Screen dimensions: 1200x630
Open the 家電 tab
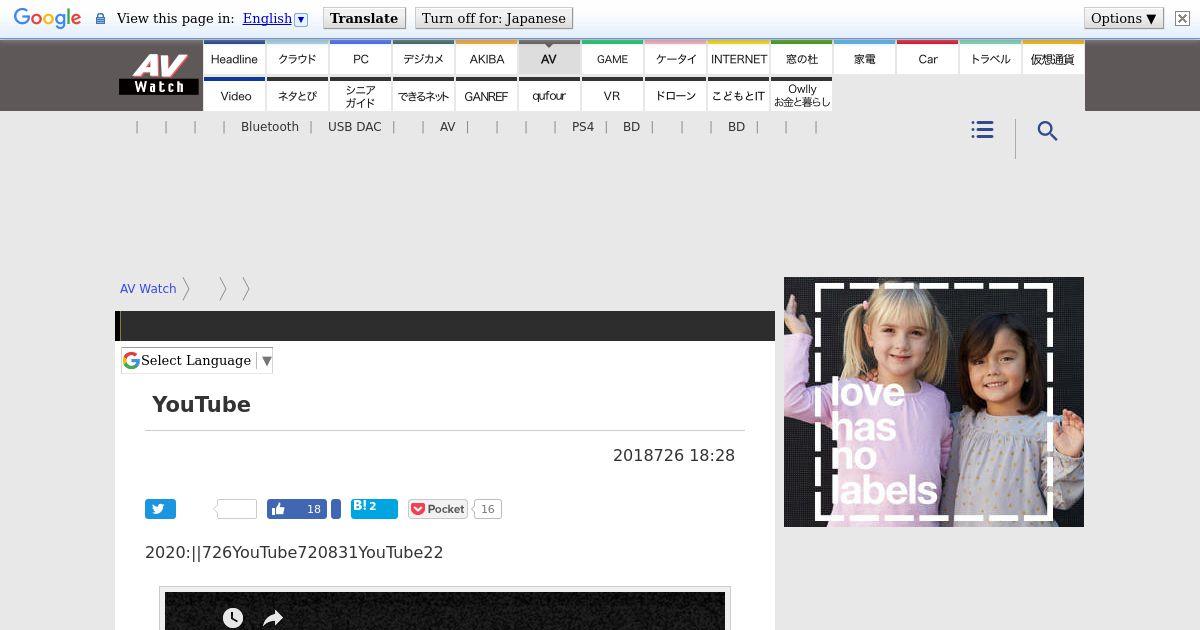pyautogui.click(x=864, y=58)
